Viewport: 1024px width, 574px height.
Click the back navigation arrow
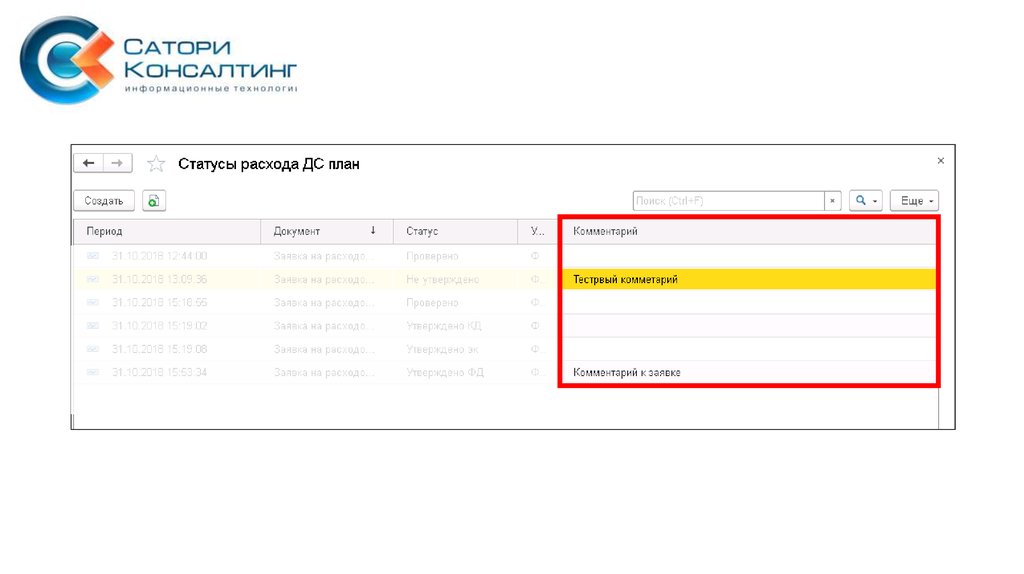(x=90, y=163)
